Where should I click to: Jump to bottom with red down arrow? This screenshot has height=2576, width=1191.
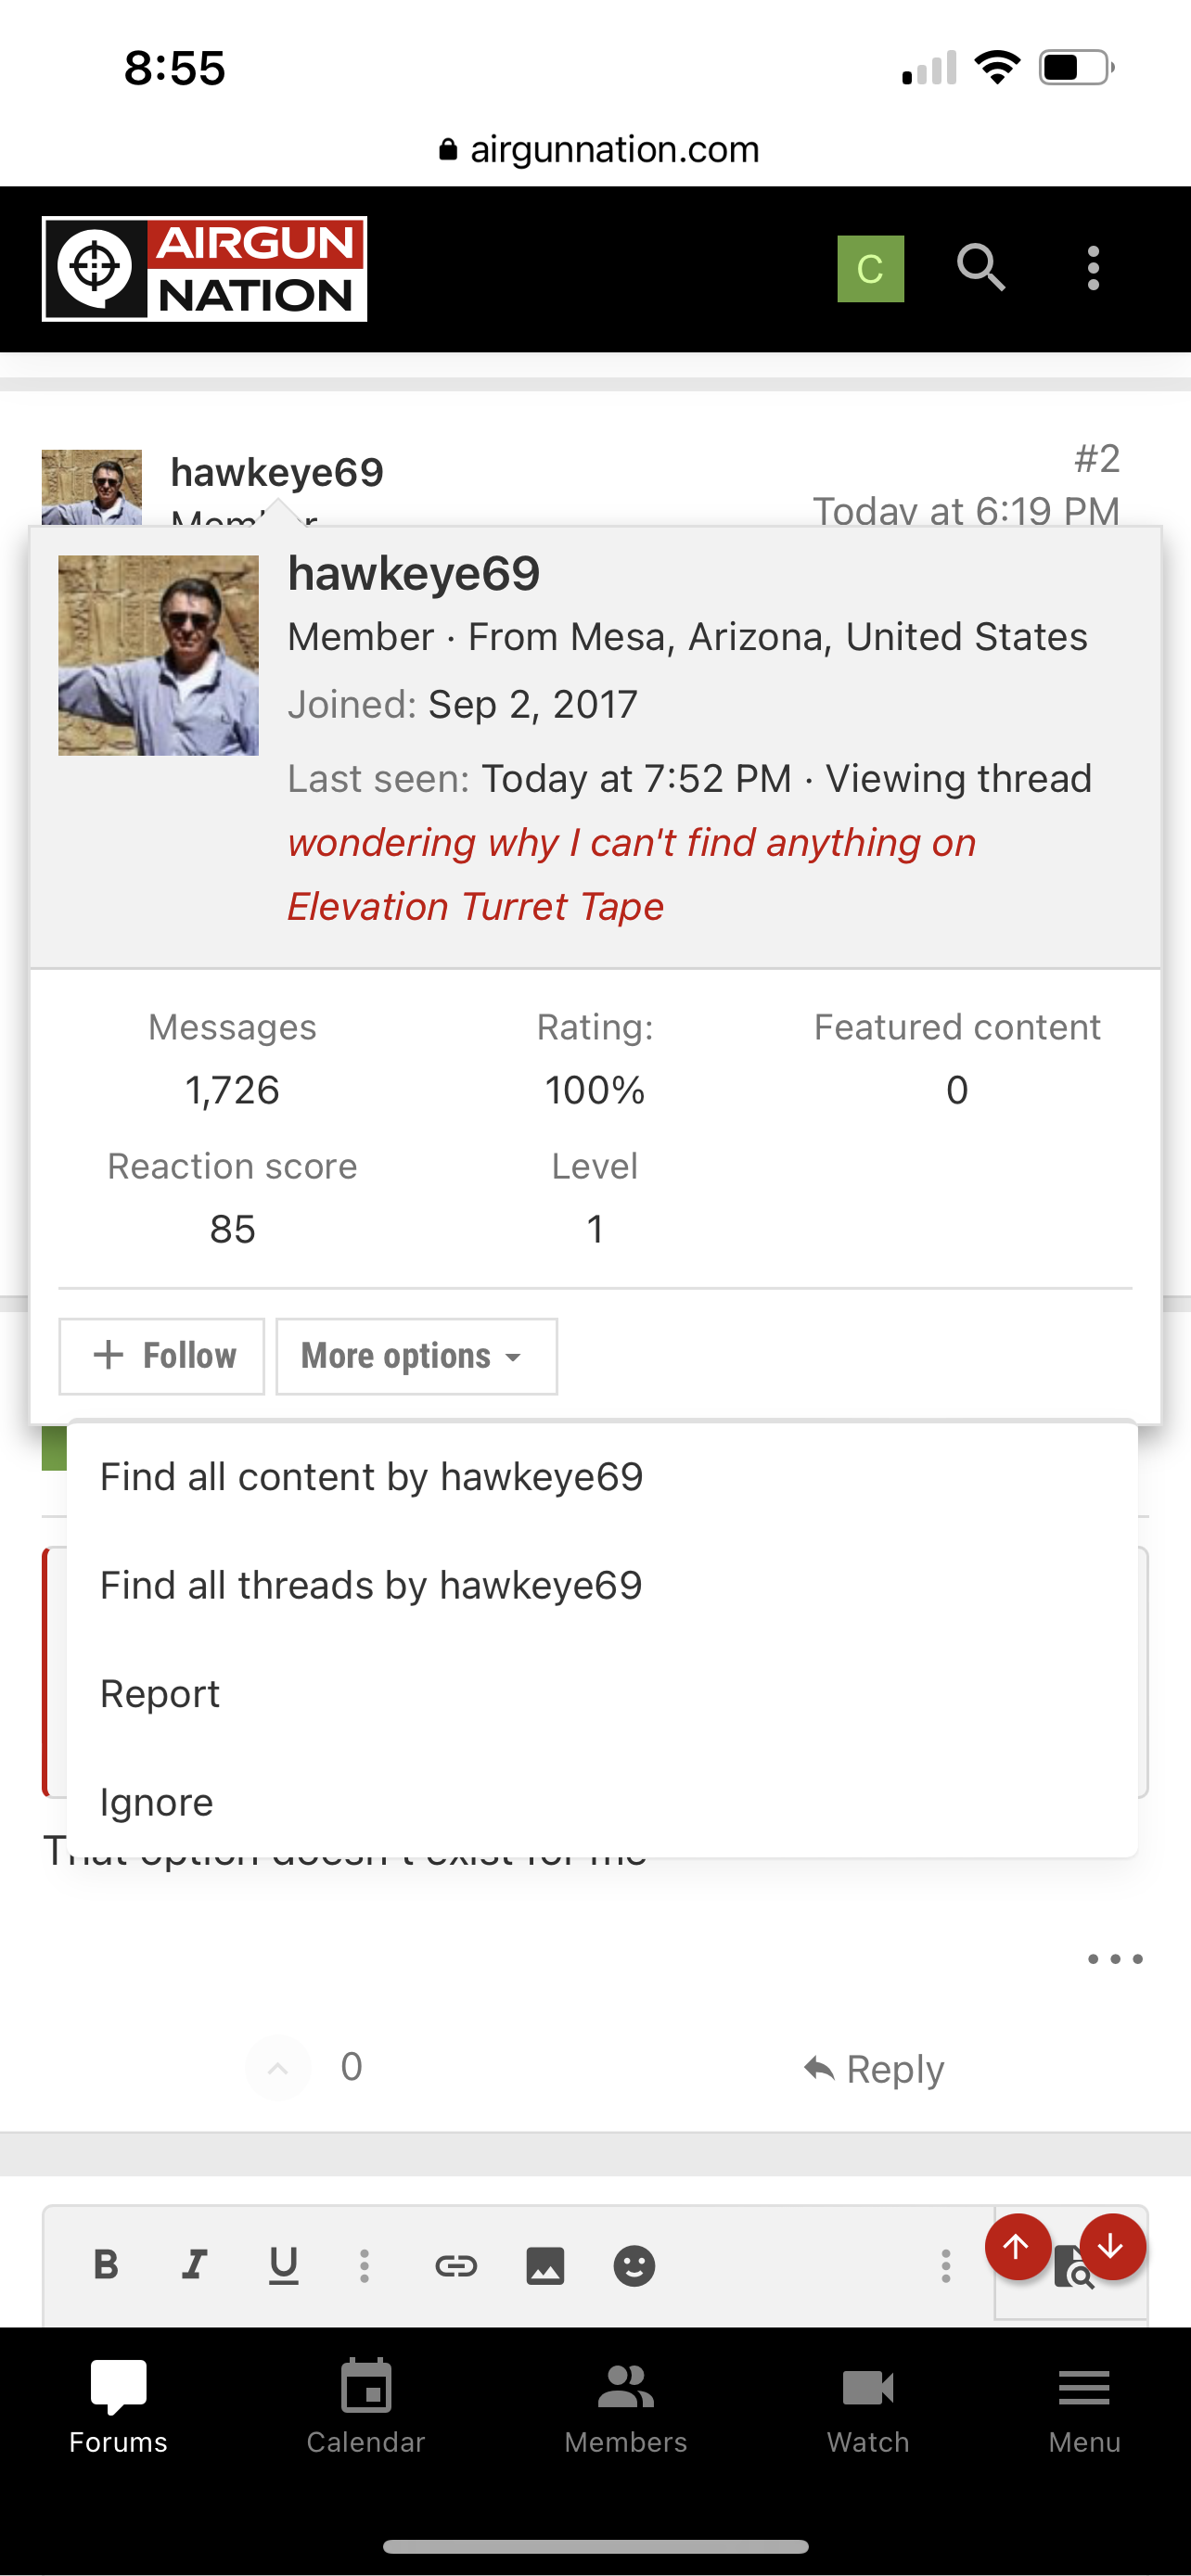[1112, 2247]
